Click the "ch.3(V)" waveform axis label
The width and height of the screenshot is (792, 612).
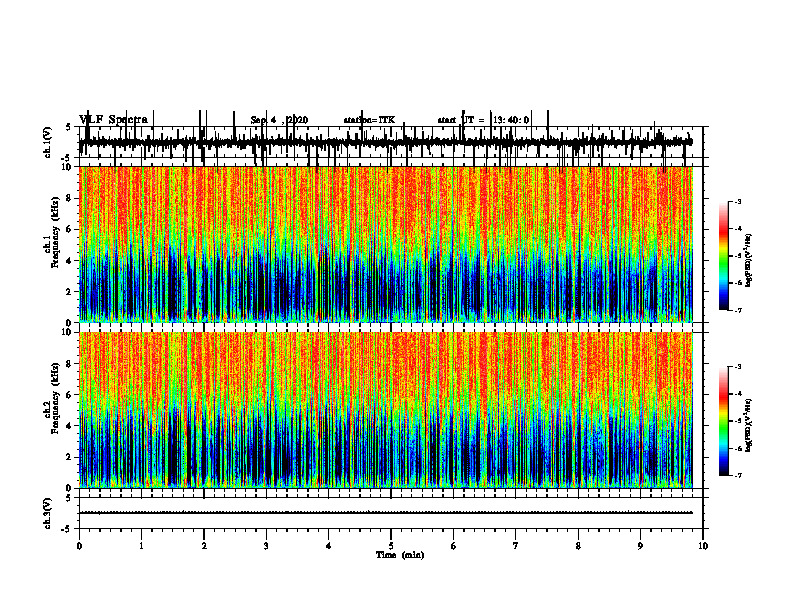coord(48,513)
